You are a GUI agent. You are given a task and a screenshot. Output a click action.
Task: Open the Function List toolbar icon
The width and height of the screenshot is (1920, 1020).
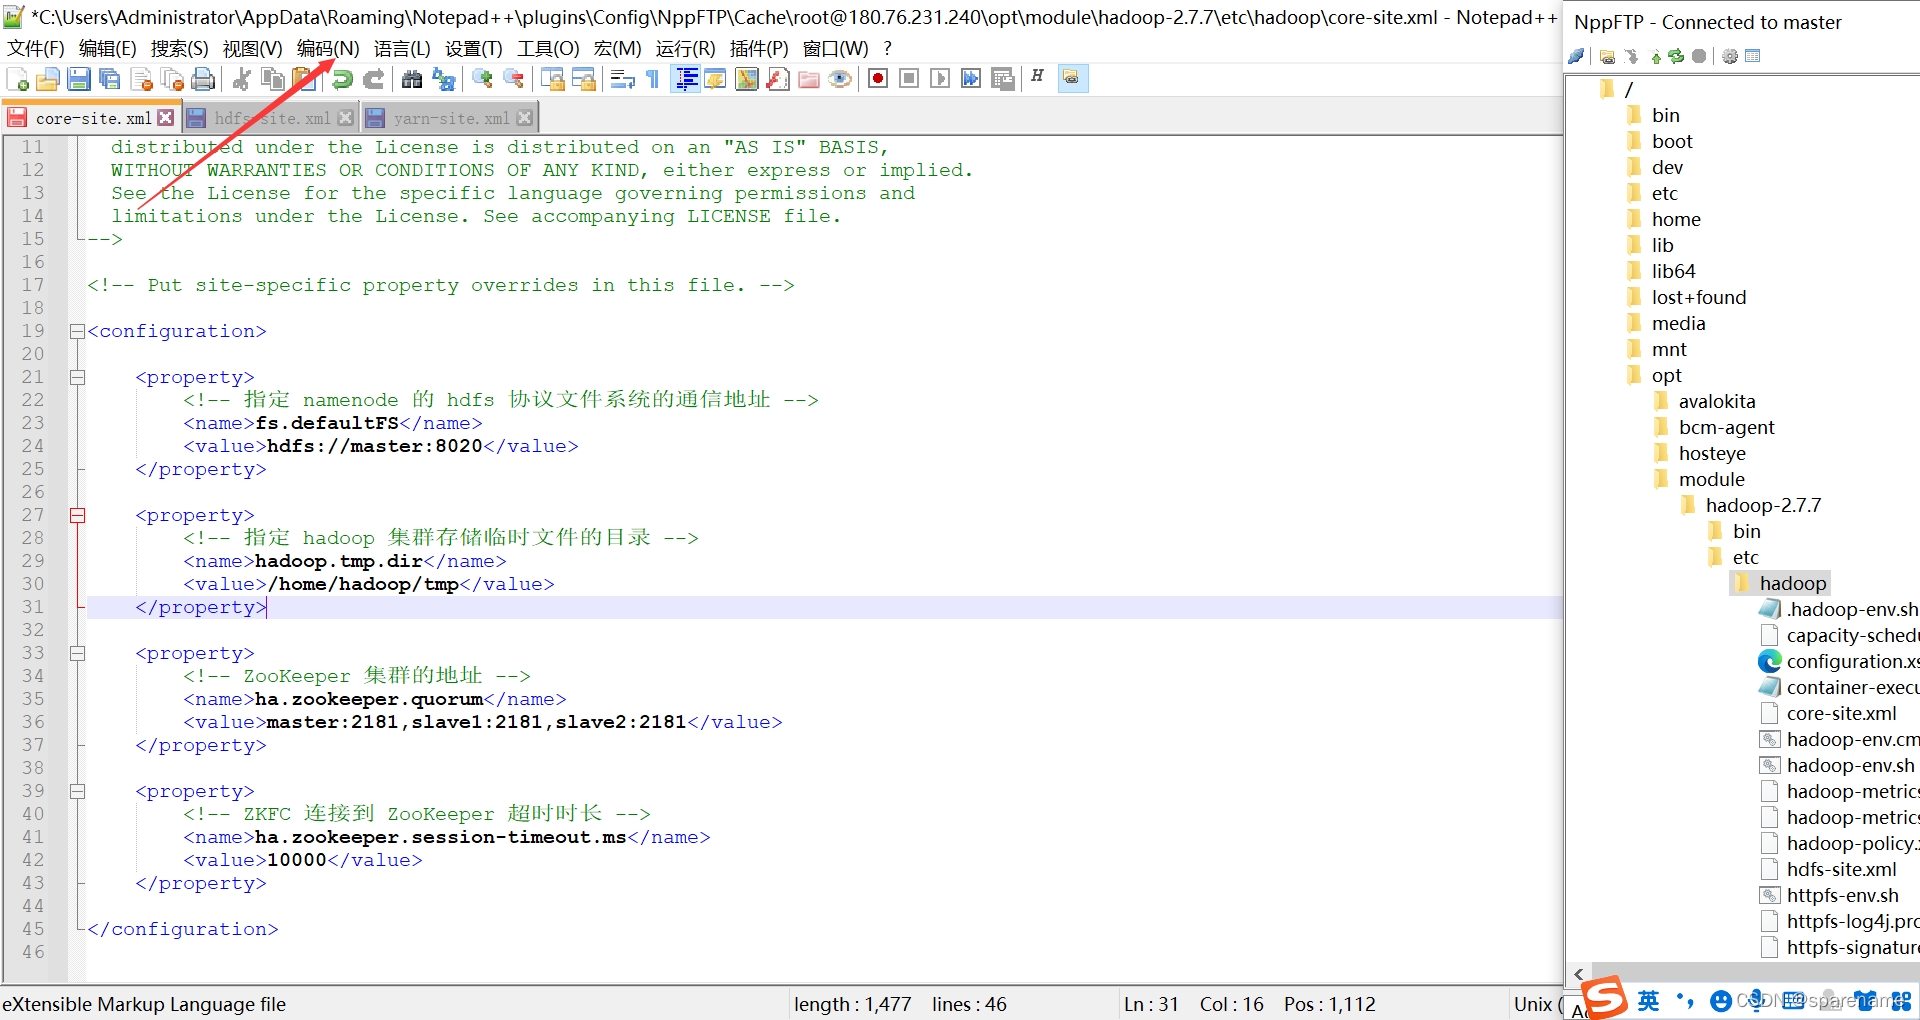pyautogui.click(x=778, y=79)
